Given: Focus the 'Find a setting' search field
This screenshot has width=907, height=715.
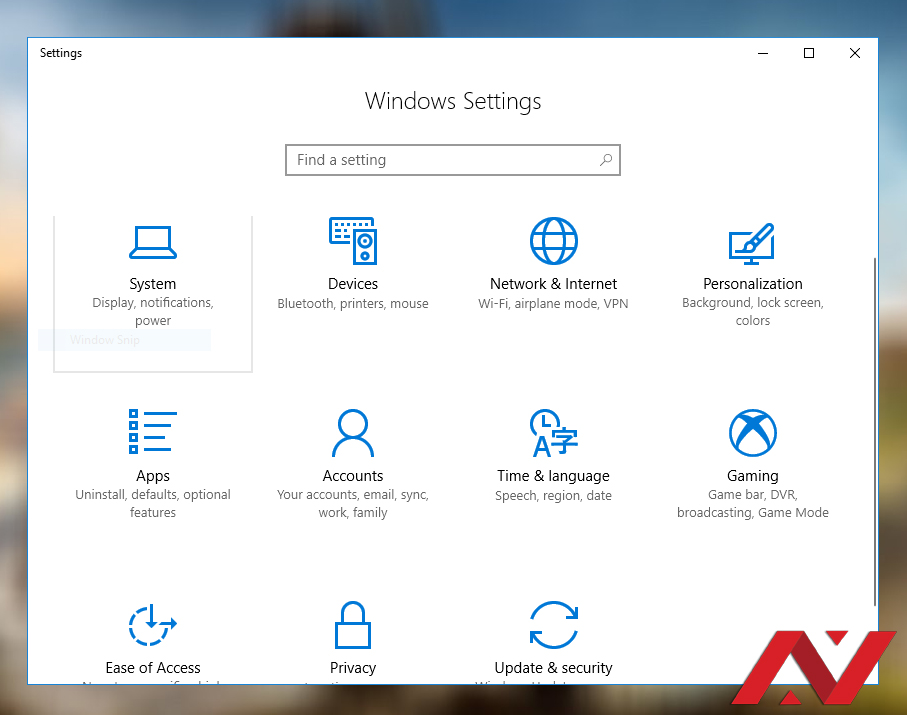Looking at the screenshot, I should click(x=440, y=160).
